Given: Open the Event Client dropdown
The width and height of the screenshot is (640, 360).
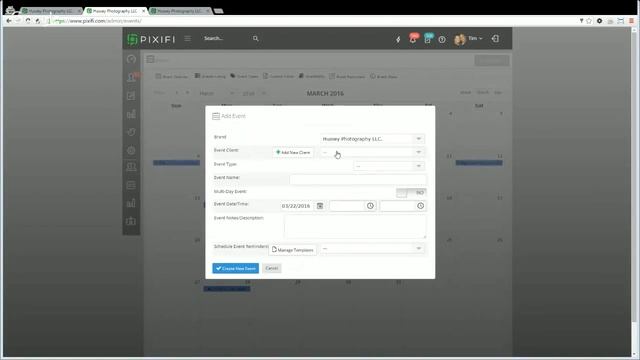Looking at the screenshot, I should point(372,152).
